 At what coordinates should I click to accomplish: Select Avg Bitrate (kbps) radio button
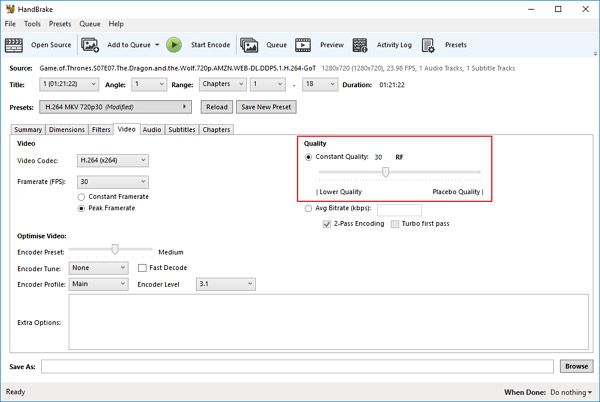[x=309, y=209]
